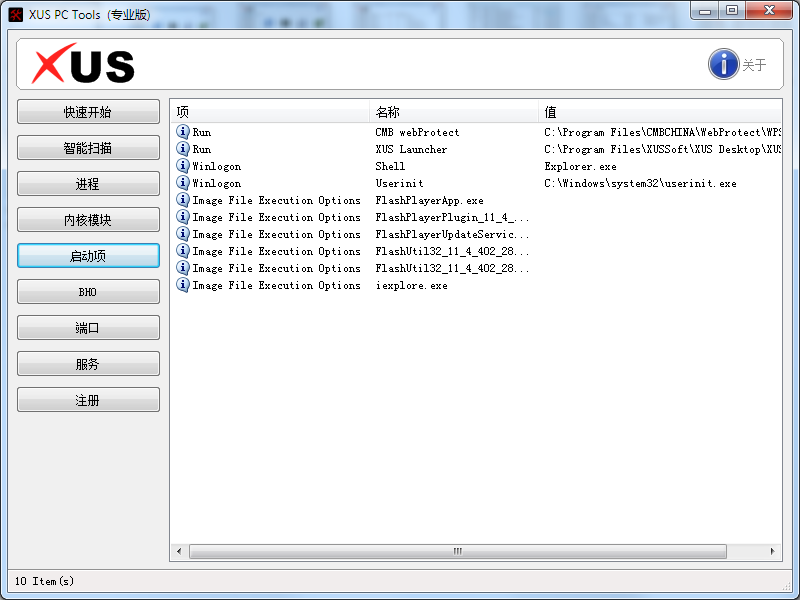Open the 端口 ports section
The image size is (800, 600).
tap(88, 328)
